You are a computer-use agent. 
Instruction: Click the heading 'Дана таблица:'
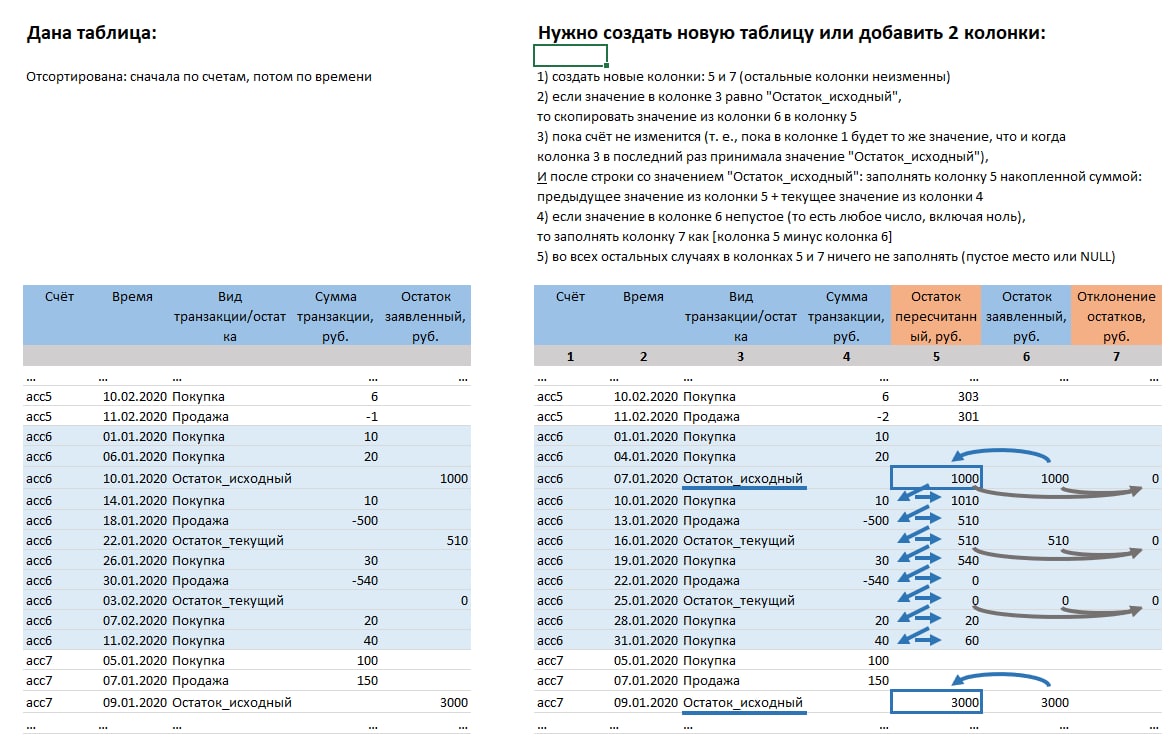click(91, 33)
